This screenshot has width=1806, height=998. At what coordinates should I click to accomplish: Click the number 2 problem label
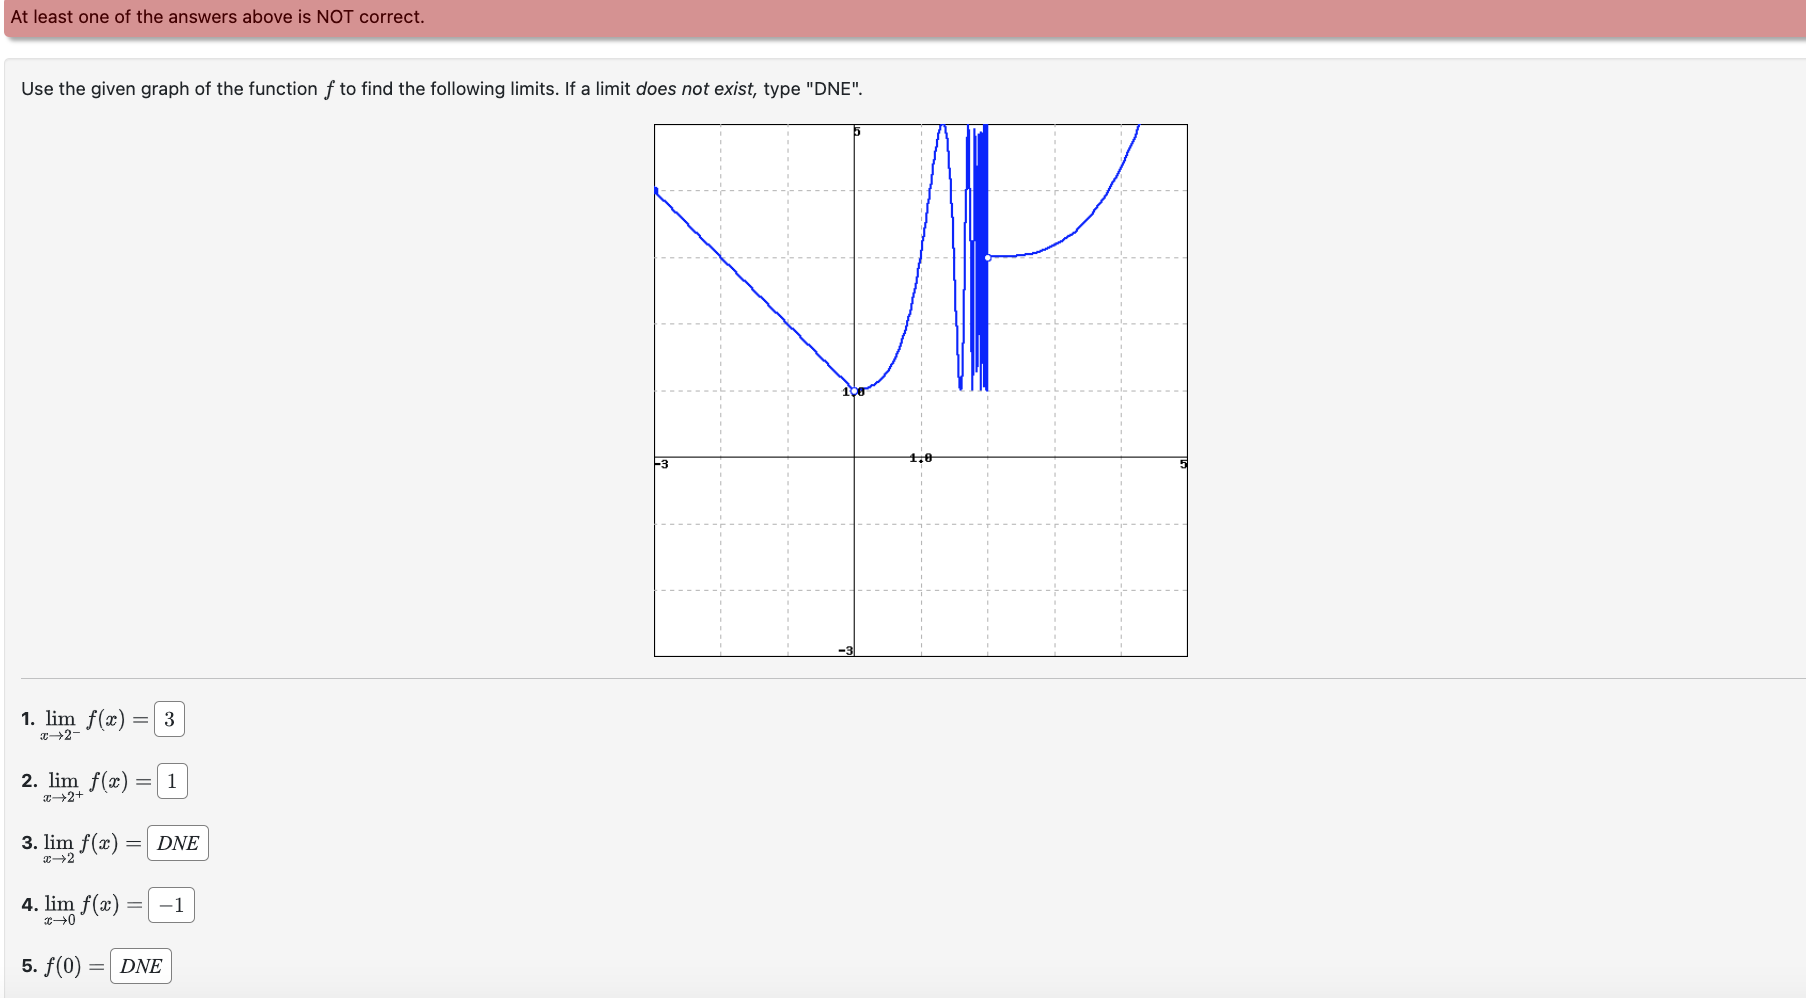point(28,781)
